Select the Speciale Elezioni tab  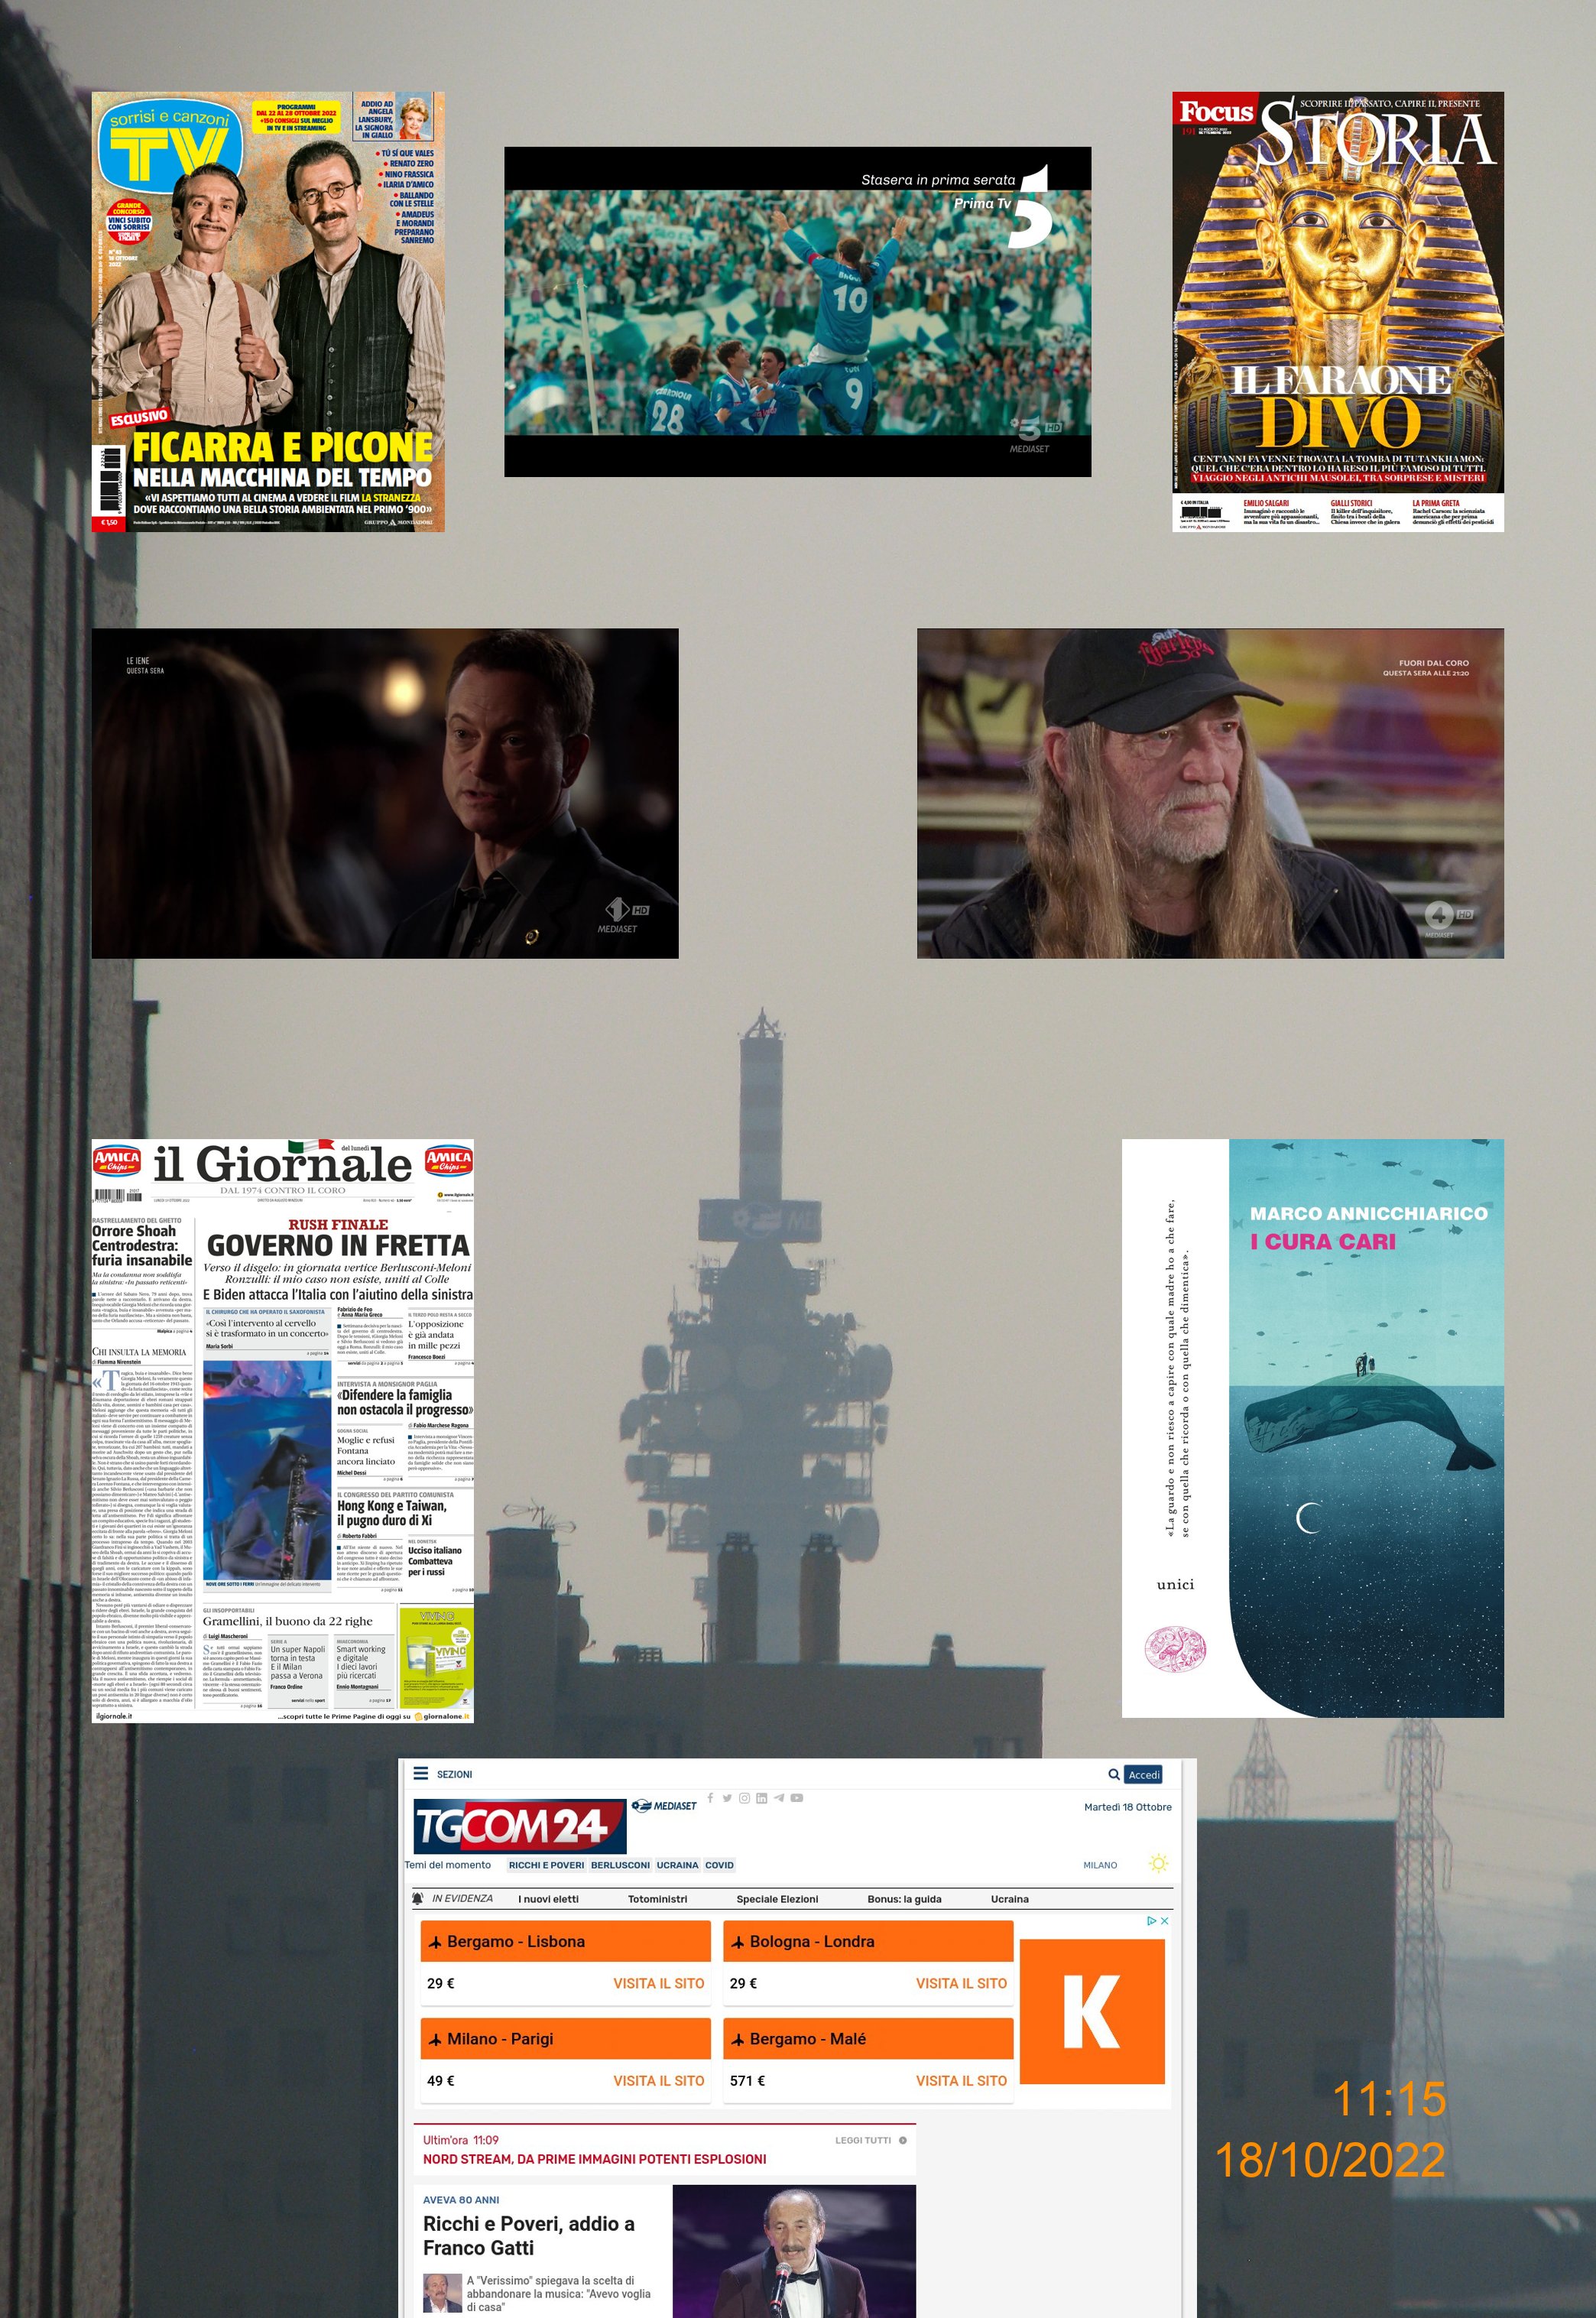click(x=777, y=1899)
